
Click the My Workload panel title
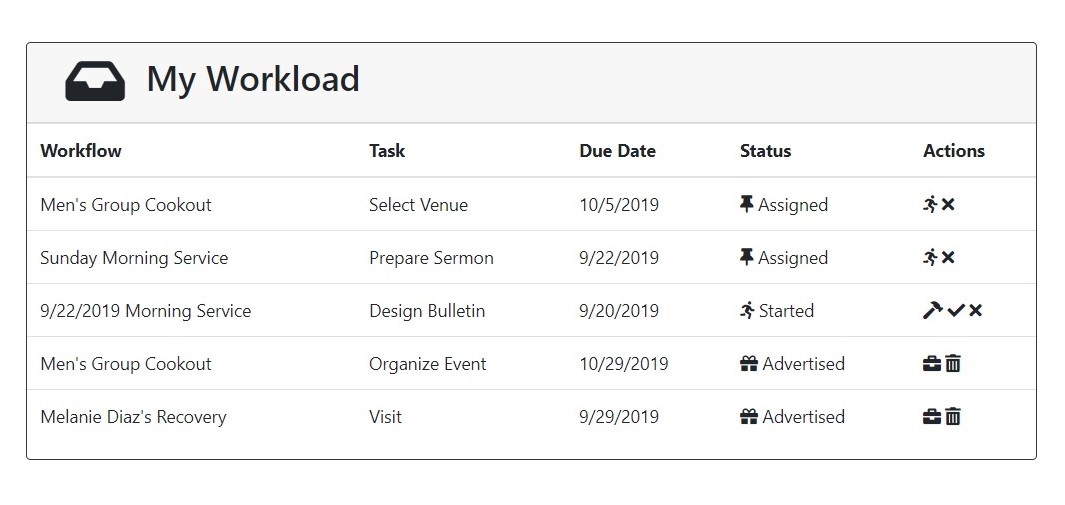tap(253, 79)
